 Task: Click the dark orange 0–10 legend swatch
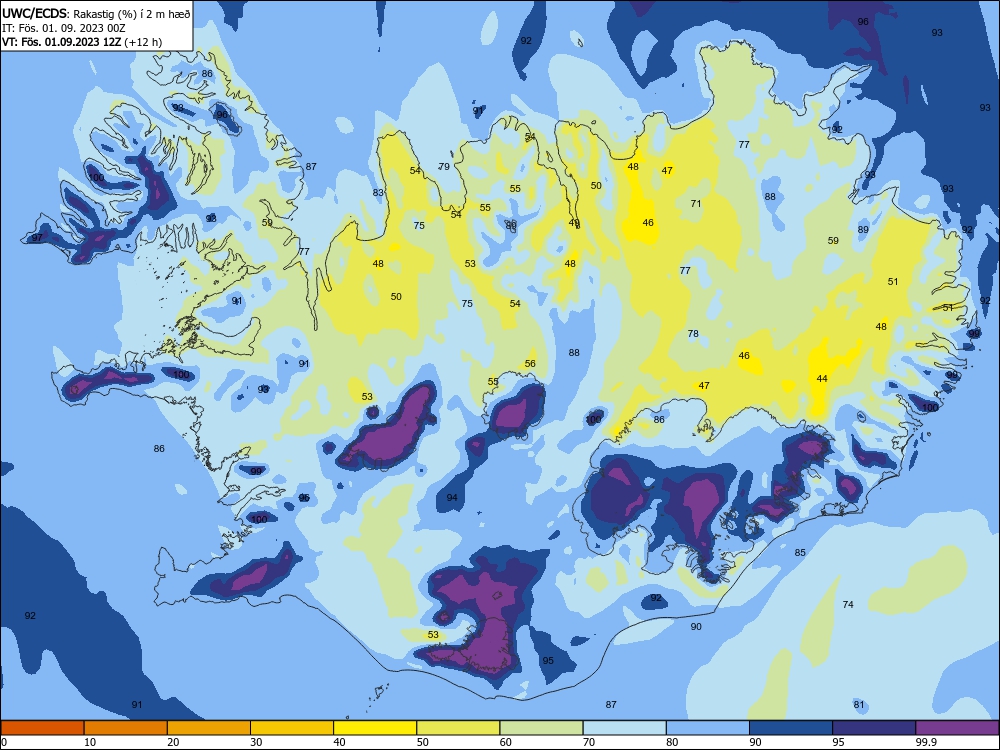coord(42,728)
